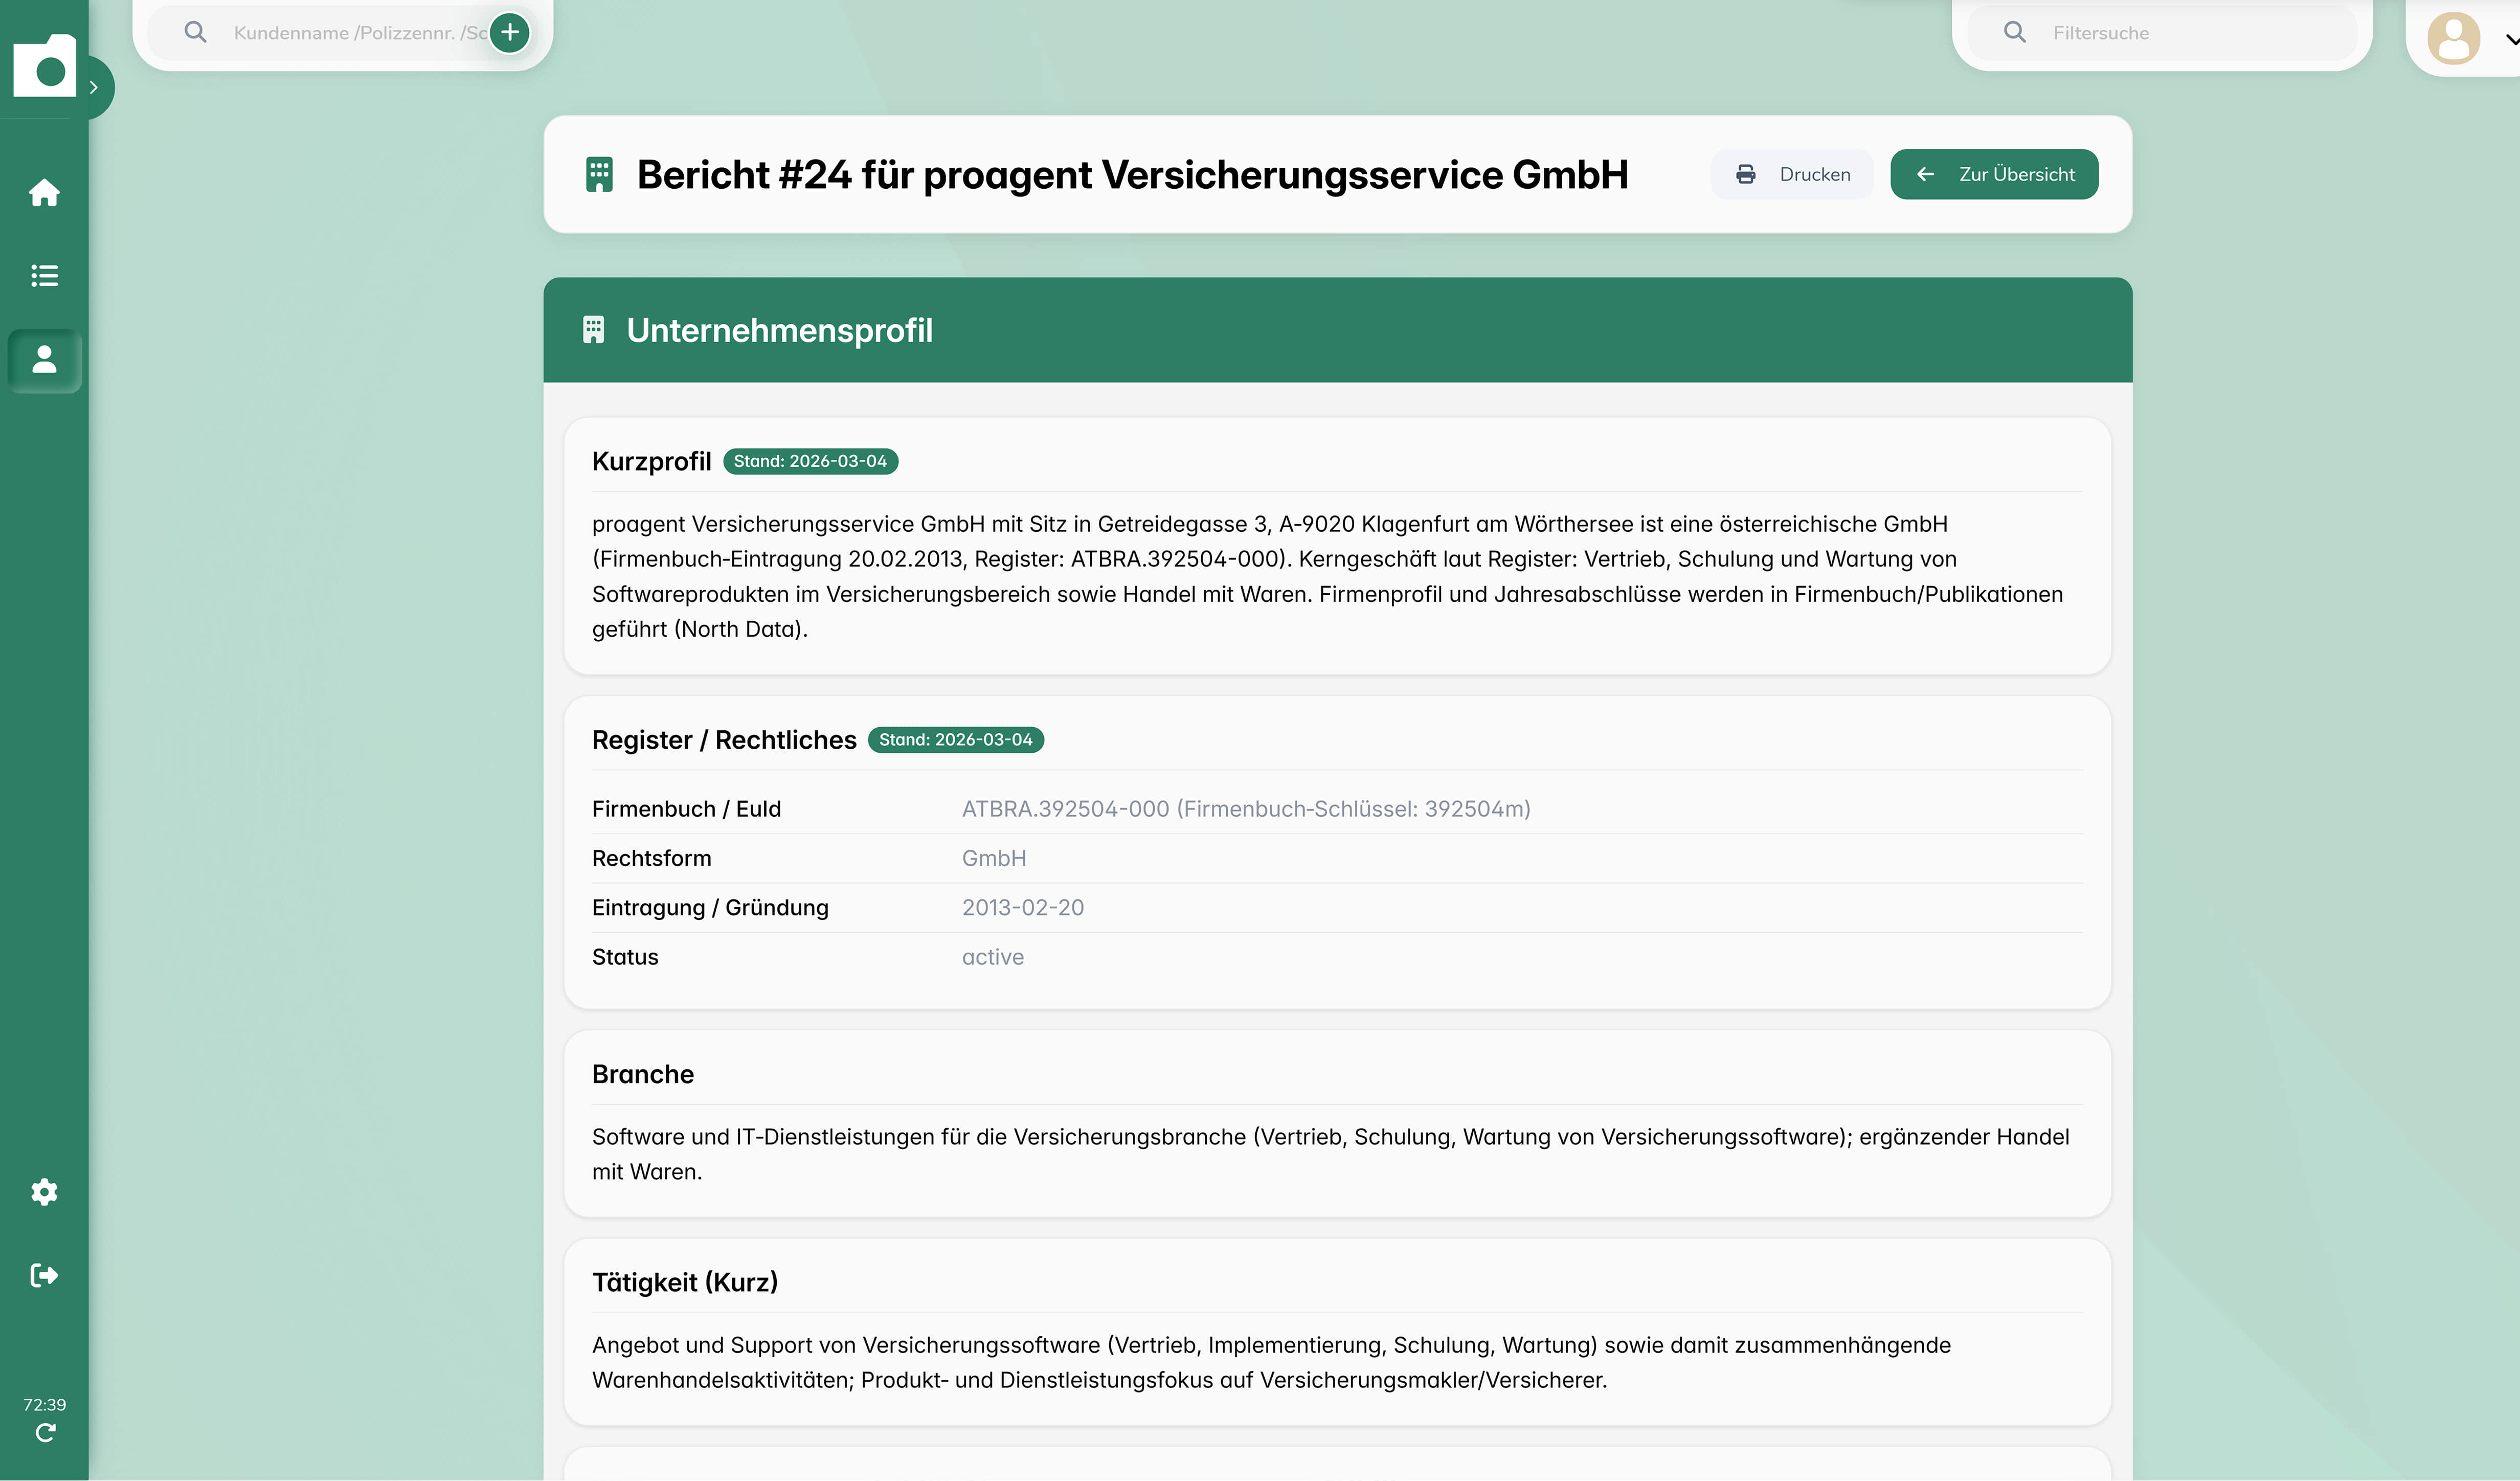Click the user profile avatar
This screenshot has width=2520, height=1481.
coord(2453,38)
